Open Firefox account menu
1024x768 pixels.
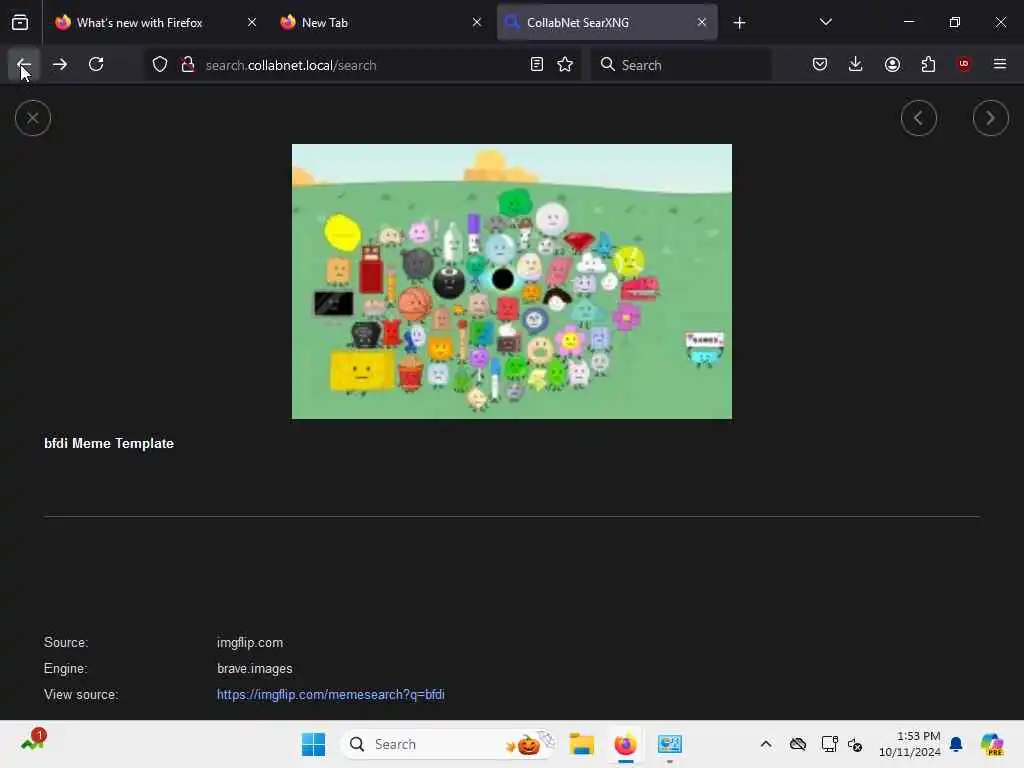point(892,65)
